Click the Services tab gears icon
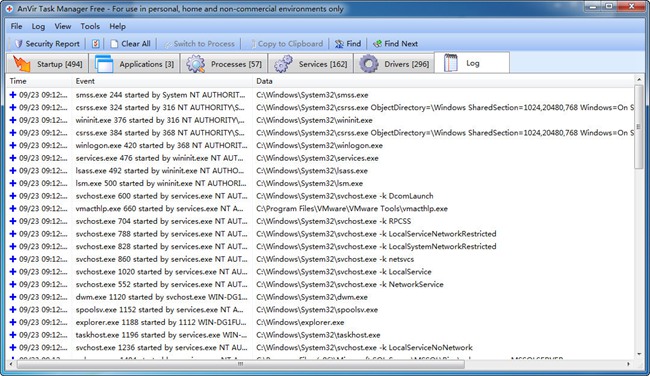The height and width of the screenshot is (376, 650). coord(283,64)
